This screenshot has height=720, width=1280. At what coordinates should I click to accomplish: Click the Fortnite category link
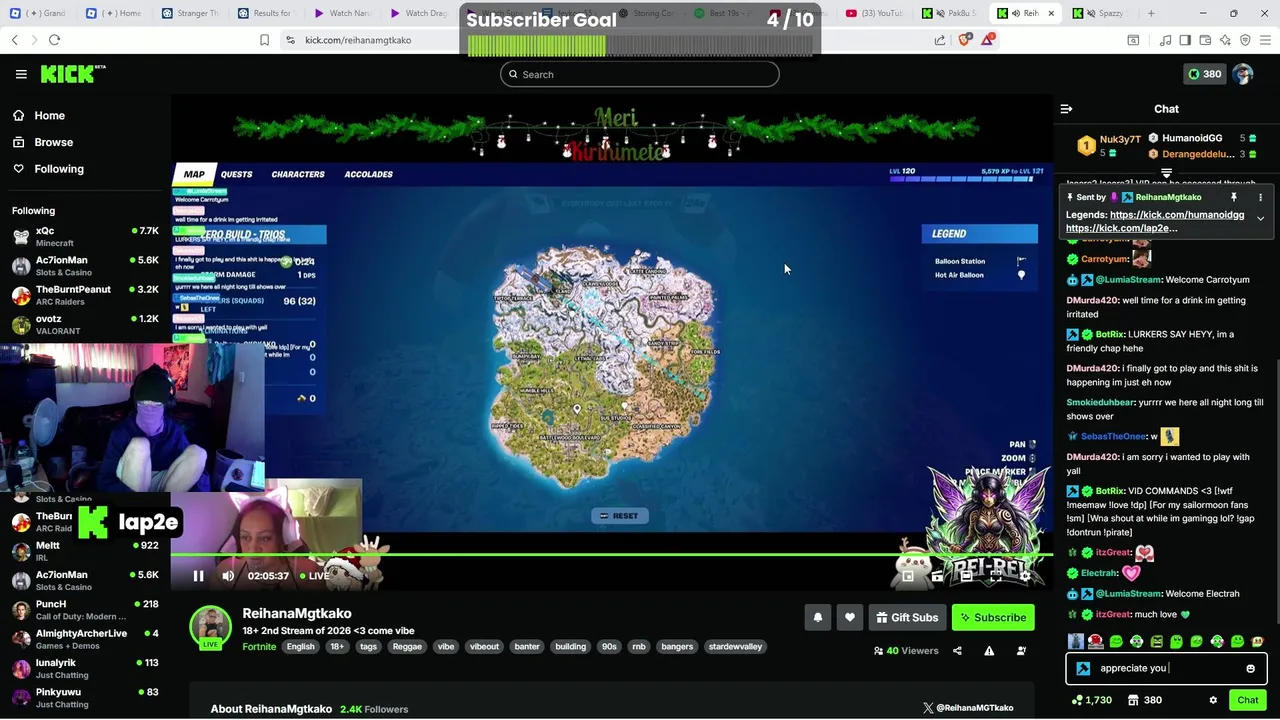click(259, 647)
